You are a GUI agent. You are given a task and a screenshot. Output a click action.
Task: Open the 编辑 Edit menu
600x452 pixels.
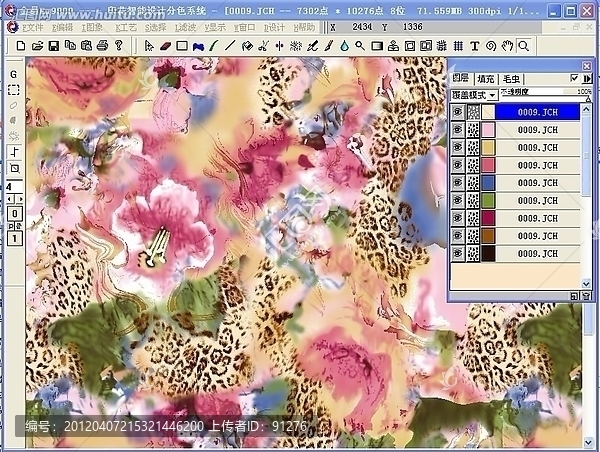[62, 28]
